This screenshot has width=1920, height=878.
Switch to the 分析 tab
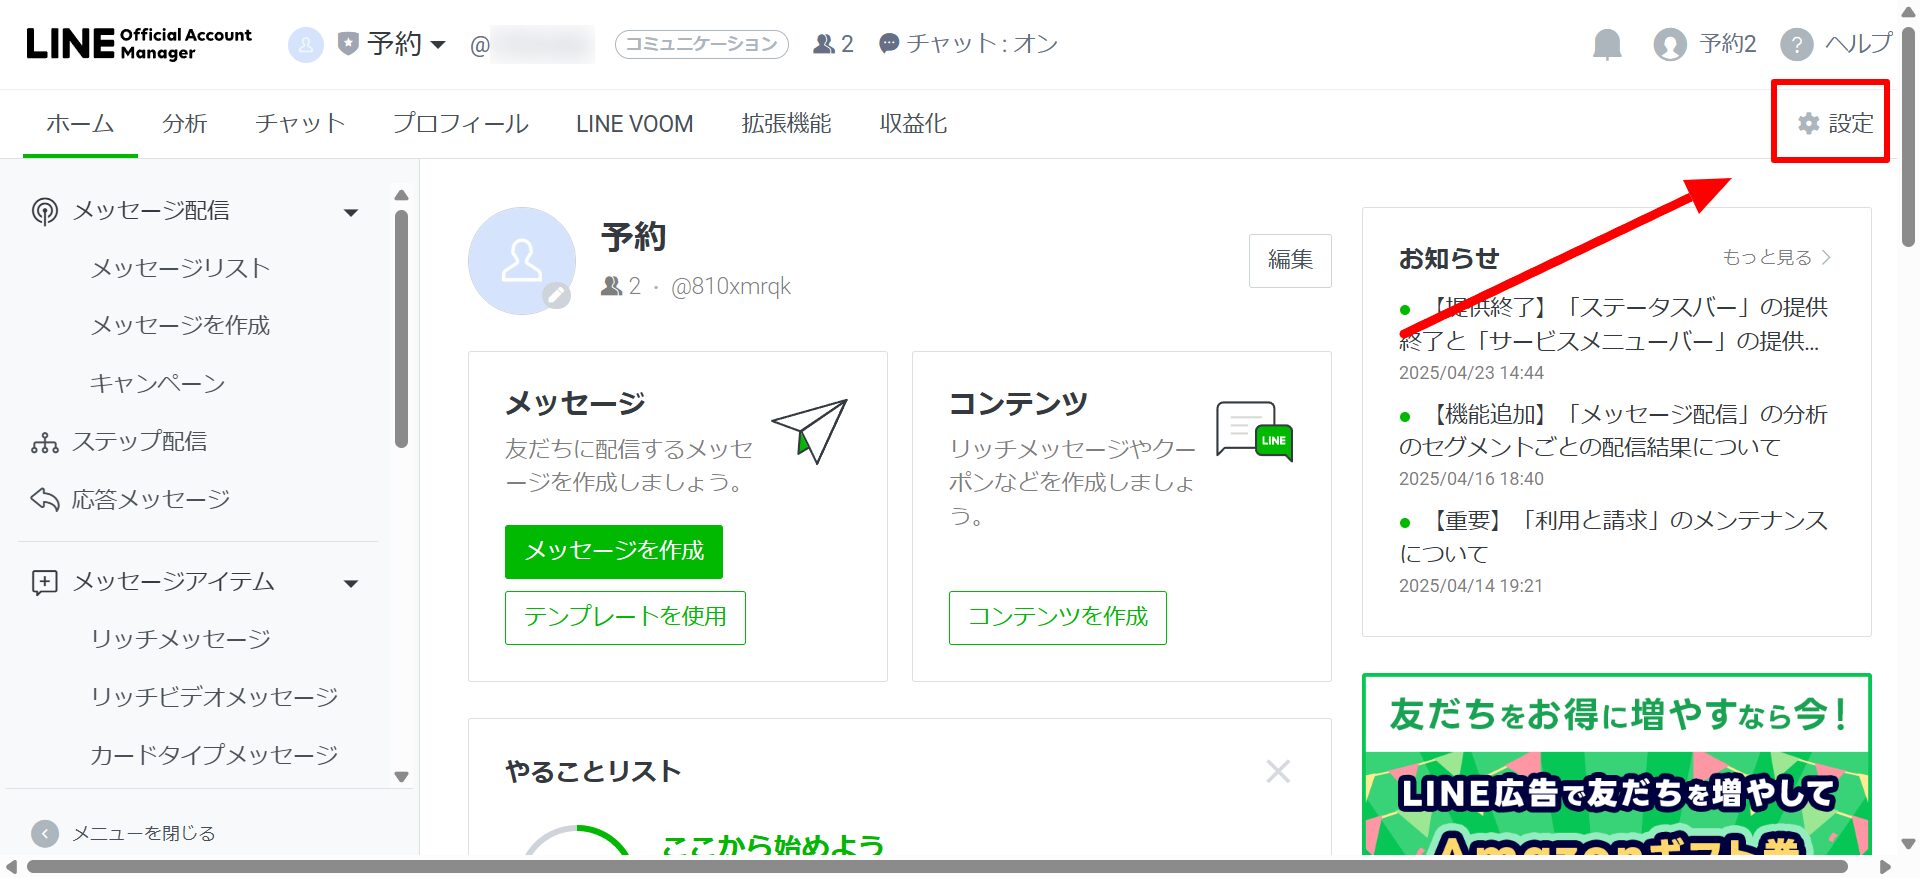185,124
